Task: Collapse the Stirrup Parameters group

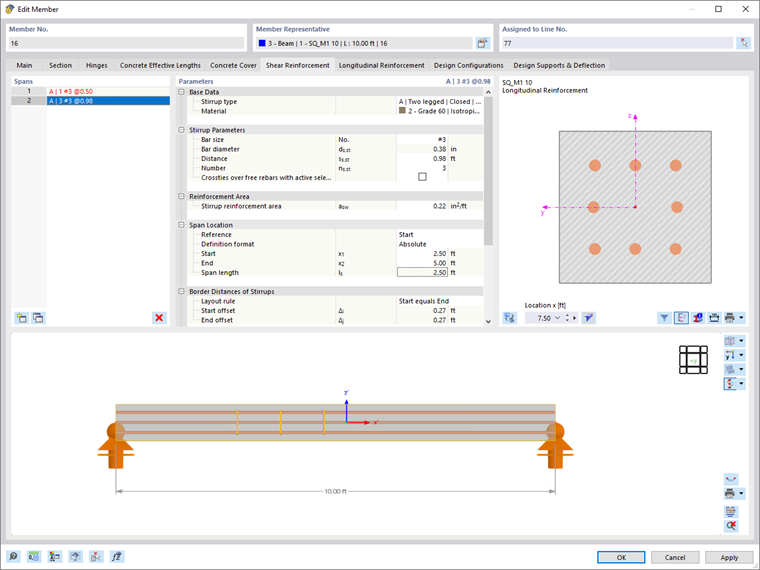Action: tap(182, 130)
